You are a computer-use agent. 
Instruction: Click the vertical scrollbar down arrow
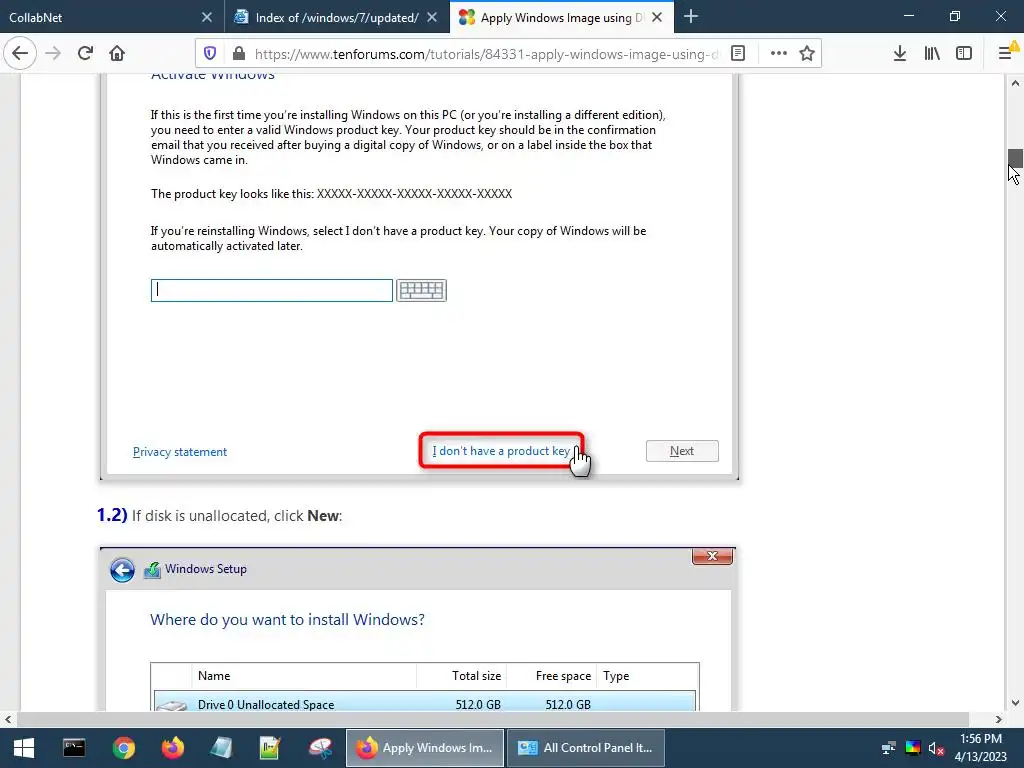click(x=1015, y=703)
